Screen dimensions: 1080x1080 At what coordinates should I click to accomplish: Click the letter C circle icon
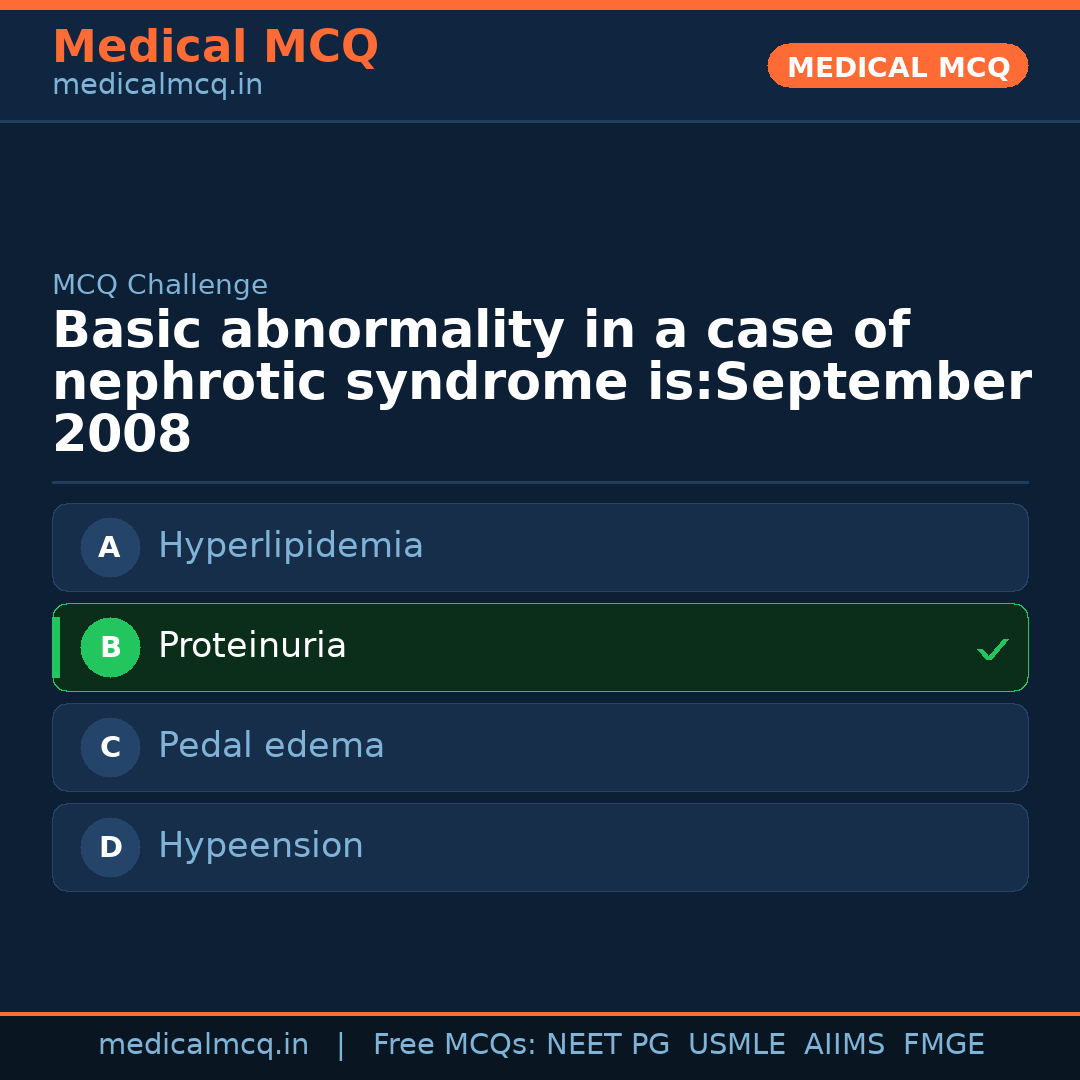[110, 747]
